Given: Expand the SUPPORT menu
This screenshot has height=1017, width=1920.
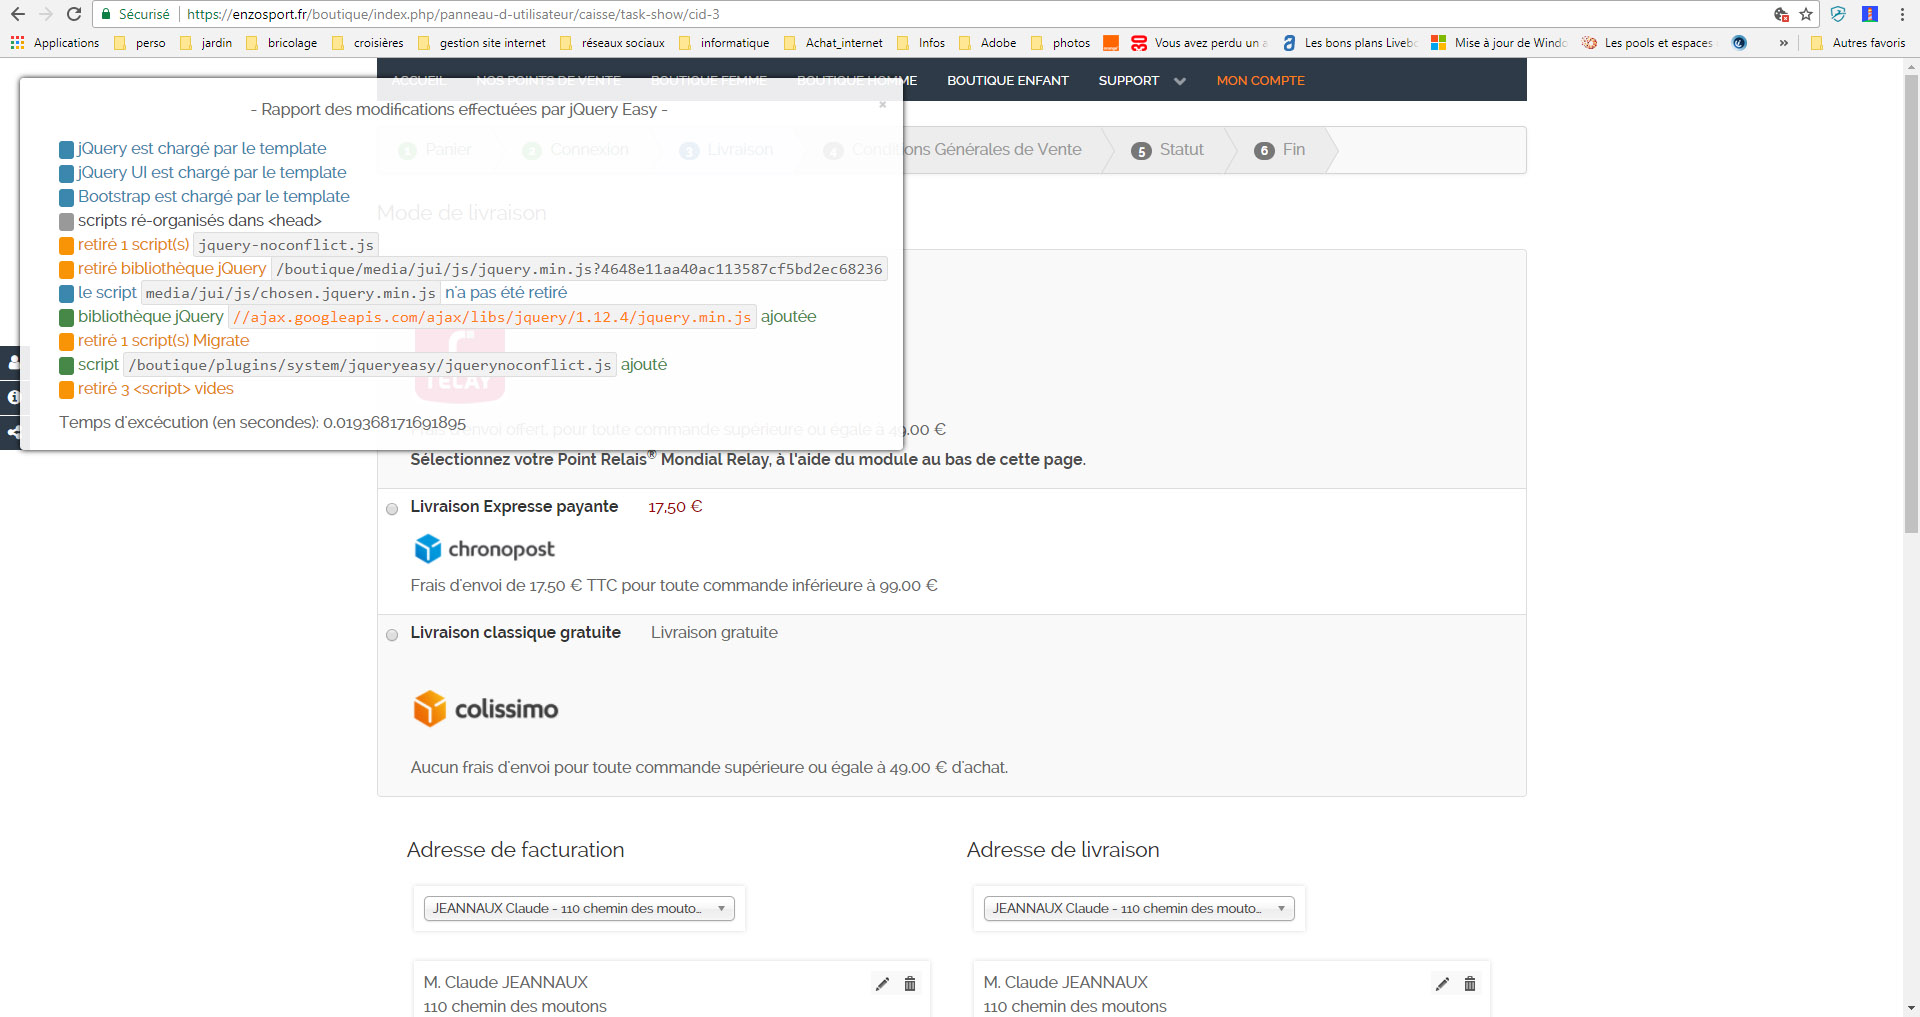Looking at the screenshot, I should pyautogui.click(x=1141, y=81).
